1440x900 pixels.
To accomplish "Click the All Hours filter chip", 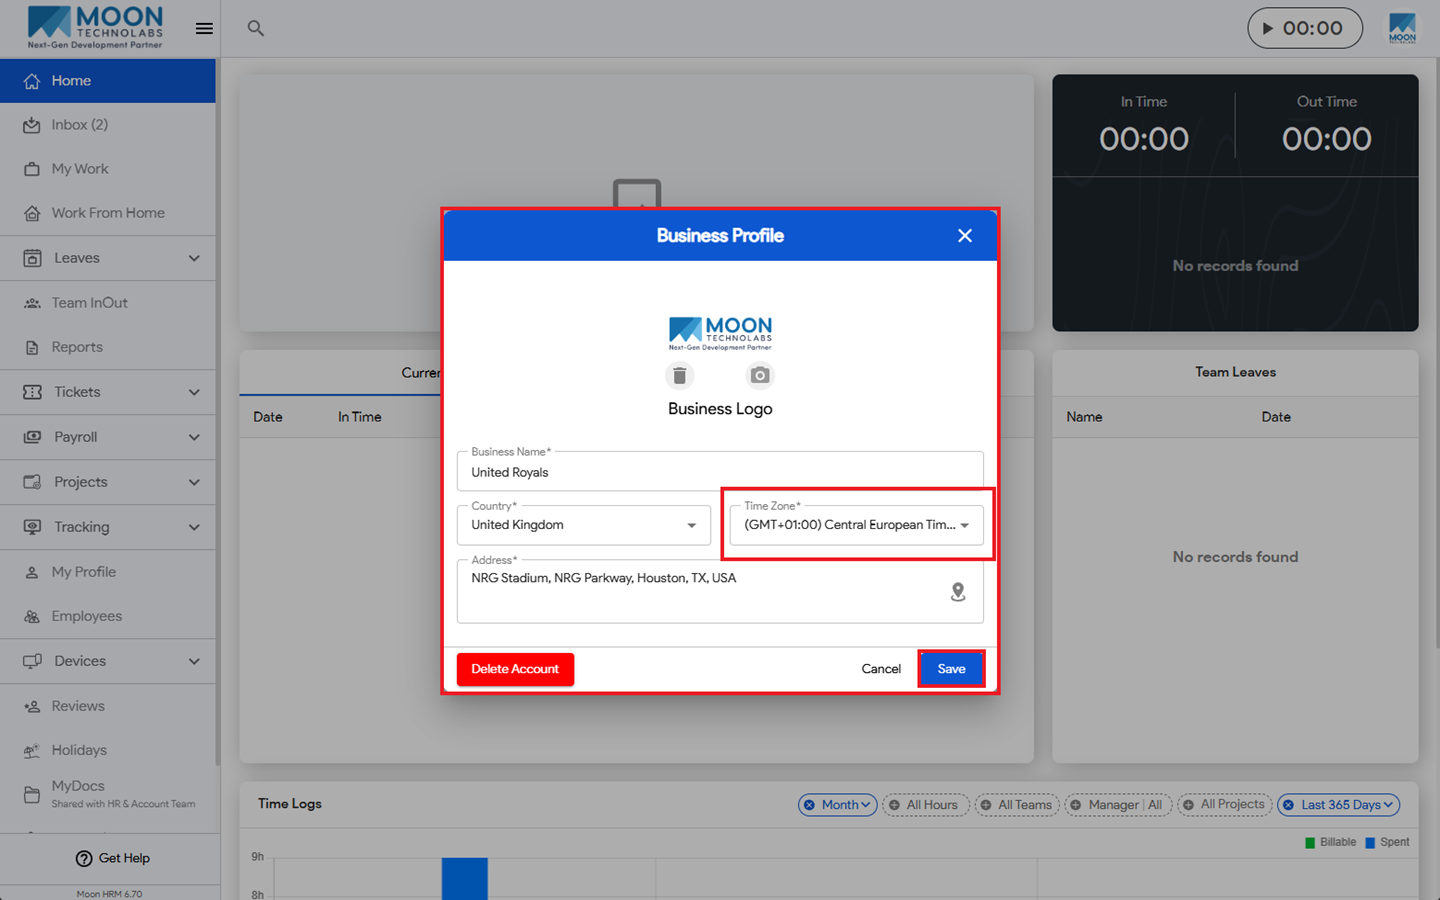I will (926, 805).
